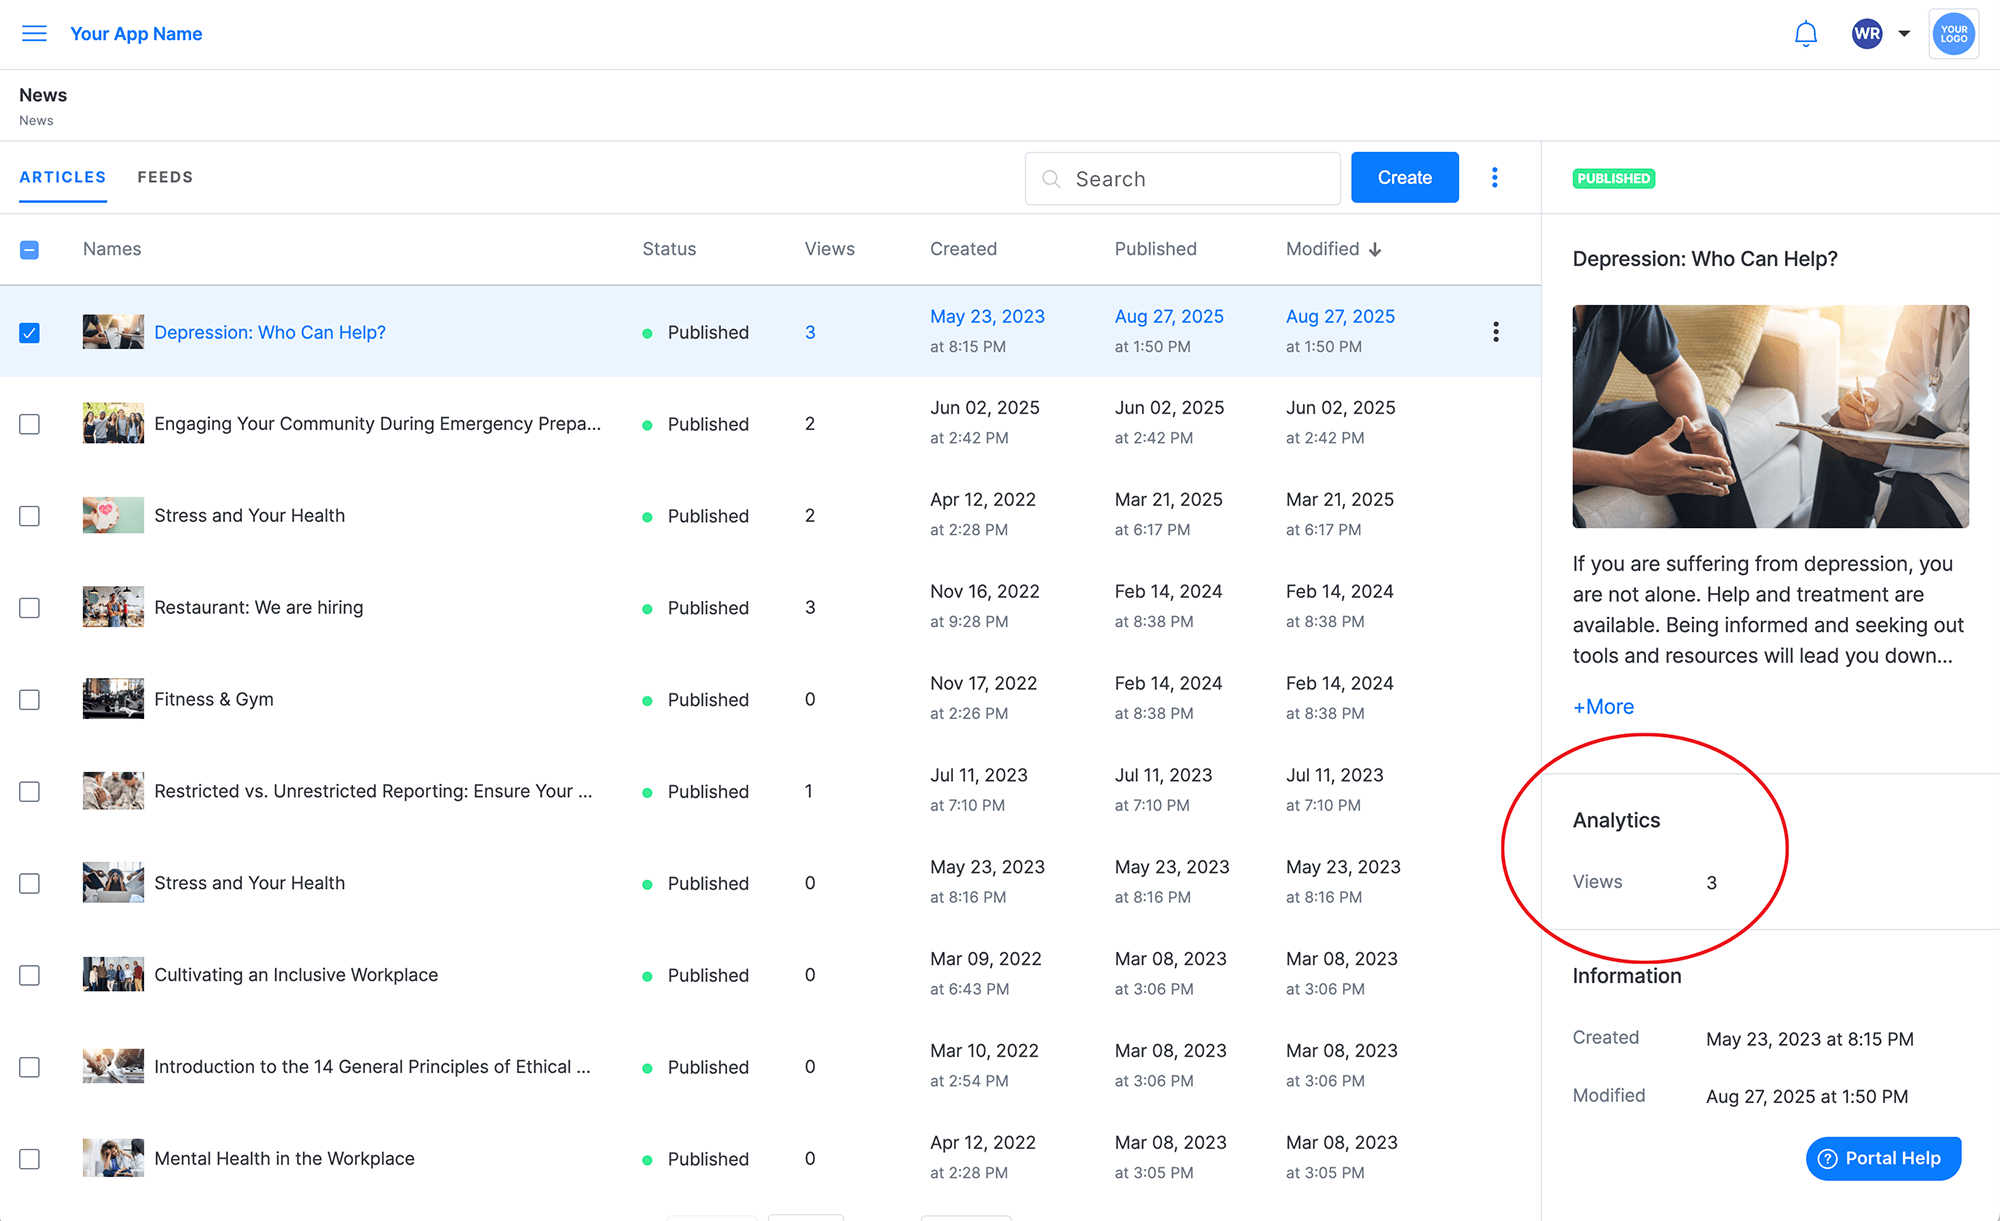Click the Engaging Your Community article thumbnail

(x=113, y=423)
